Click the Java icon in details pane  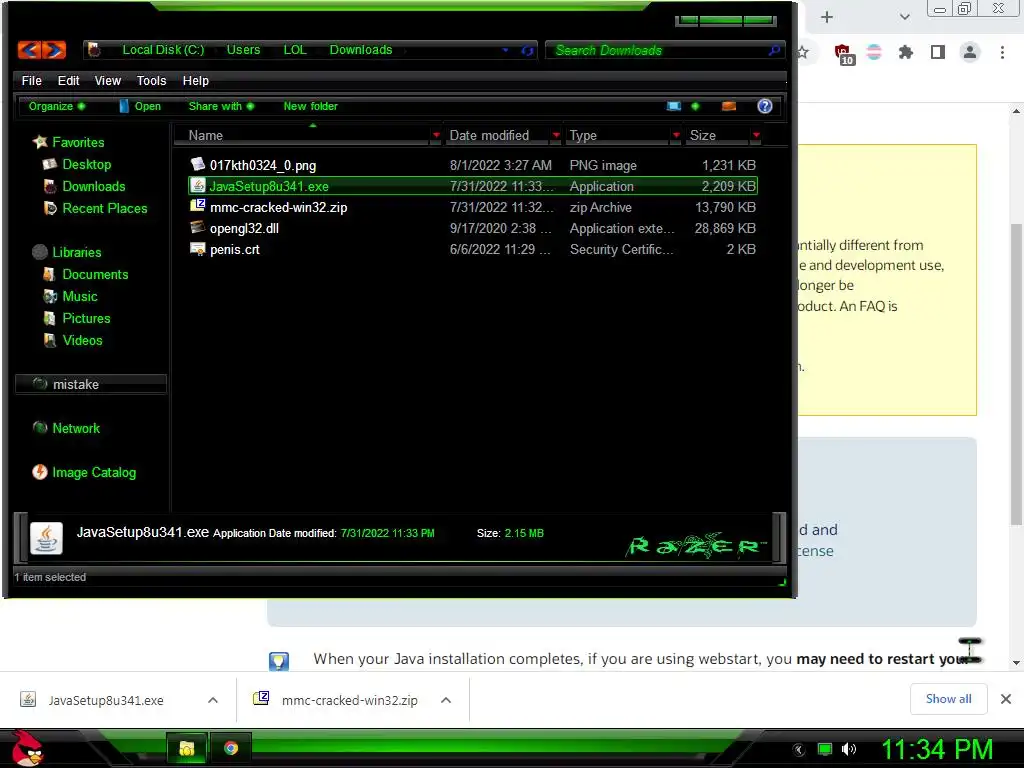[x=46, y=538]
